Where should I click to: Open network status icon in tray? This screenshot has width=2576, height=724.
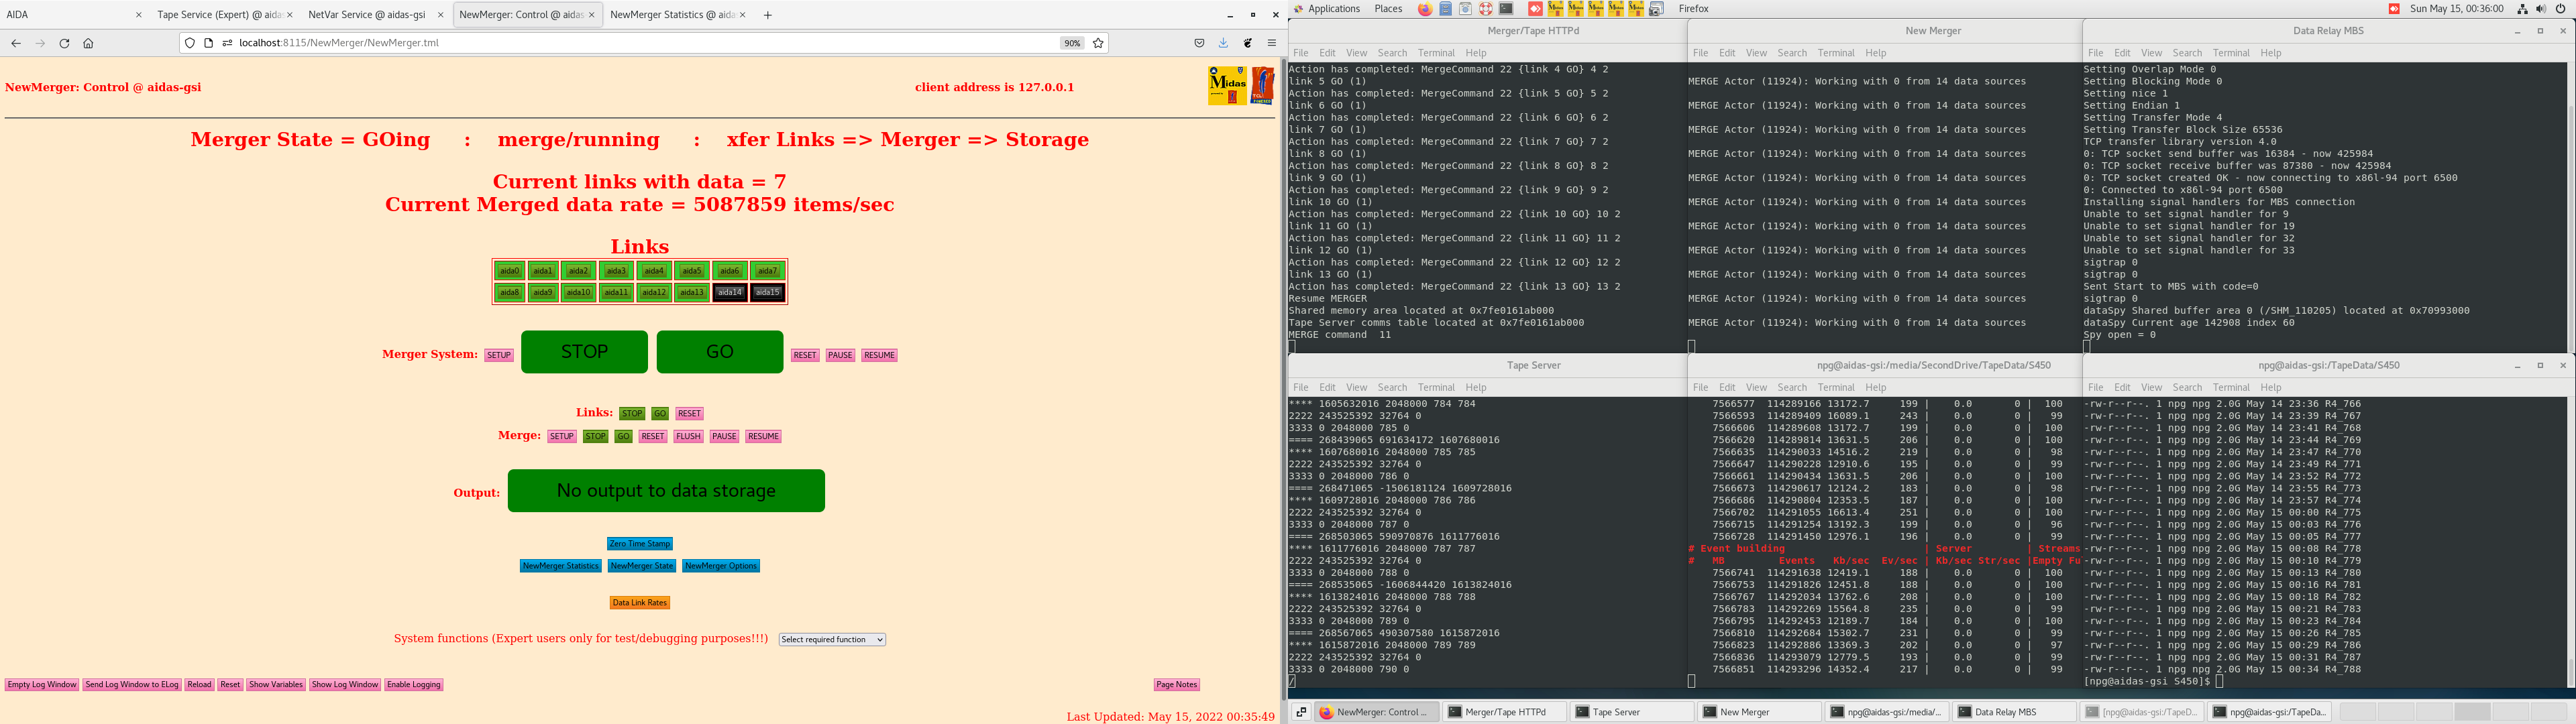(x=2522, y=9)
